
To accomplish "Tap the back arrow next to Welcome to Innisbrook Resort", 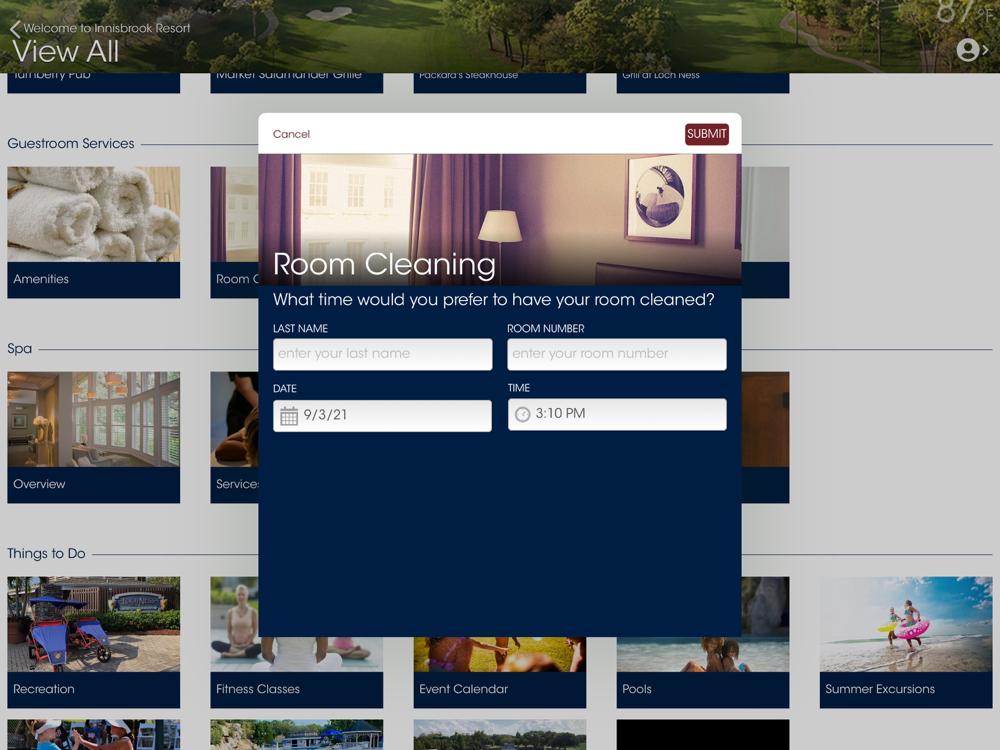I will [15, 28].
